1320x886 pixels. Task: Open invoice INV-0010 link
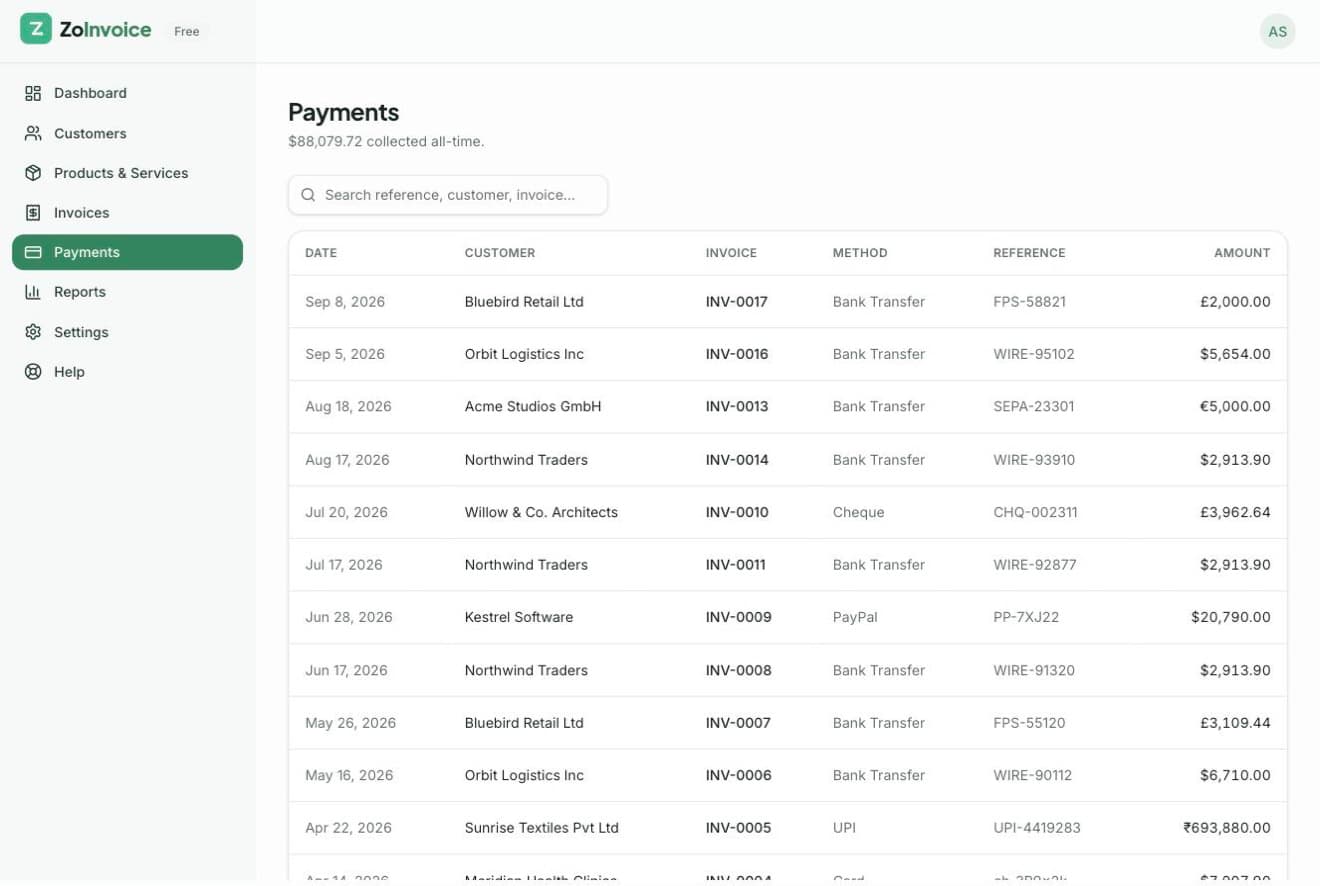pos(737,512)
